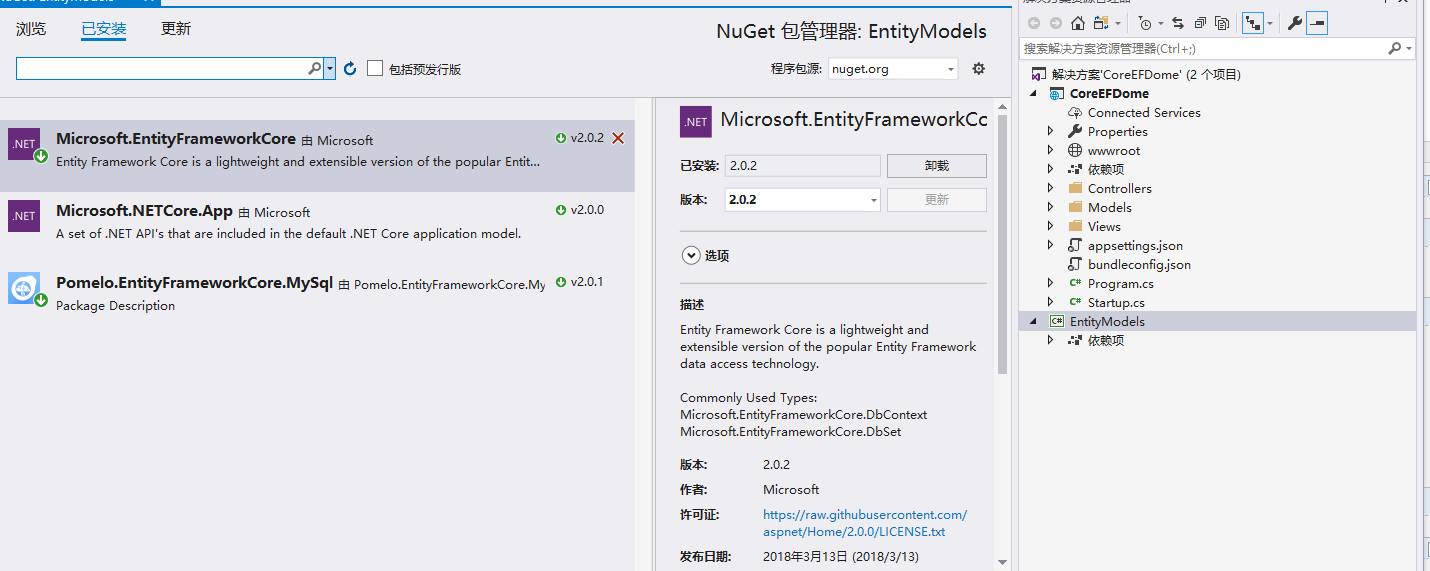Click the solution/folder view switch icon
The image size is (1430, 571).
[1101, 23]
